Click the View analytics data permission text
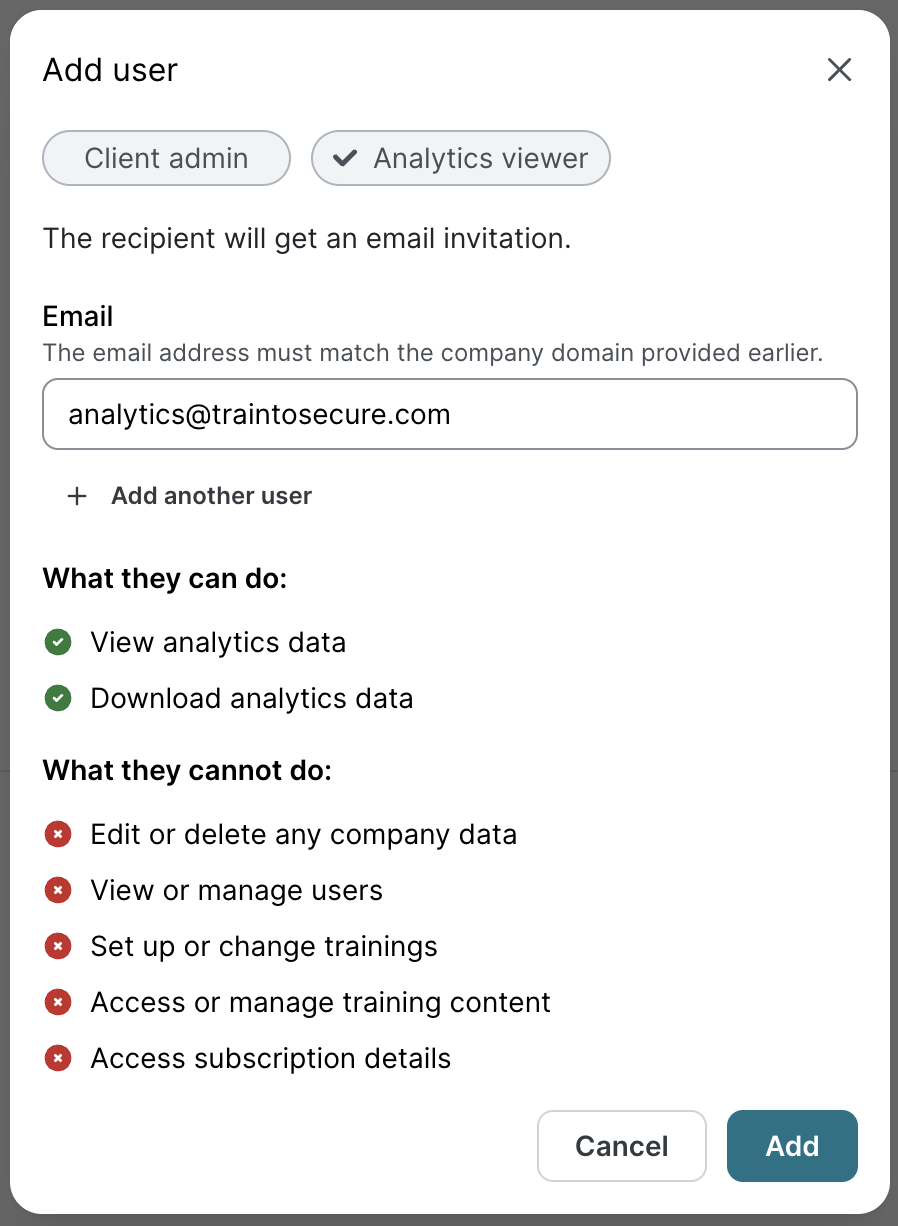The height and width of the screenshot is (1226, 898). pyautogui.click(x=218, y=642)
